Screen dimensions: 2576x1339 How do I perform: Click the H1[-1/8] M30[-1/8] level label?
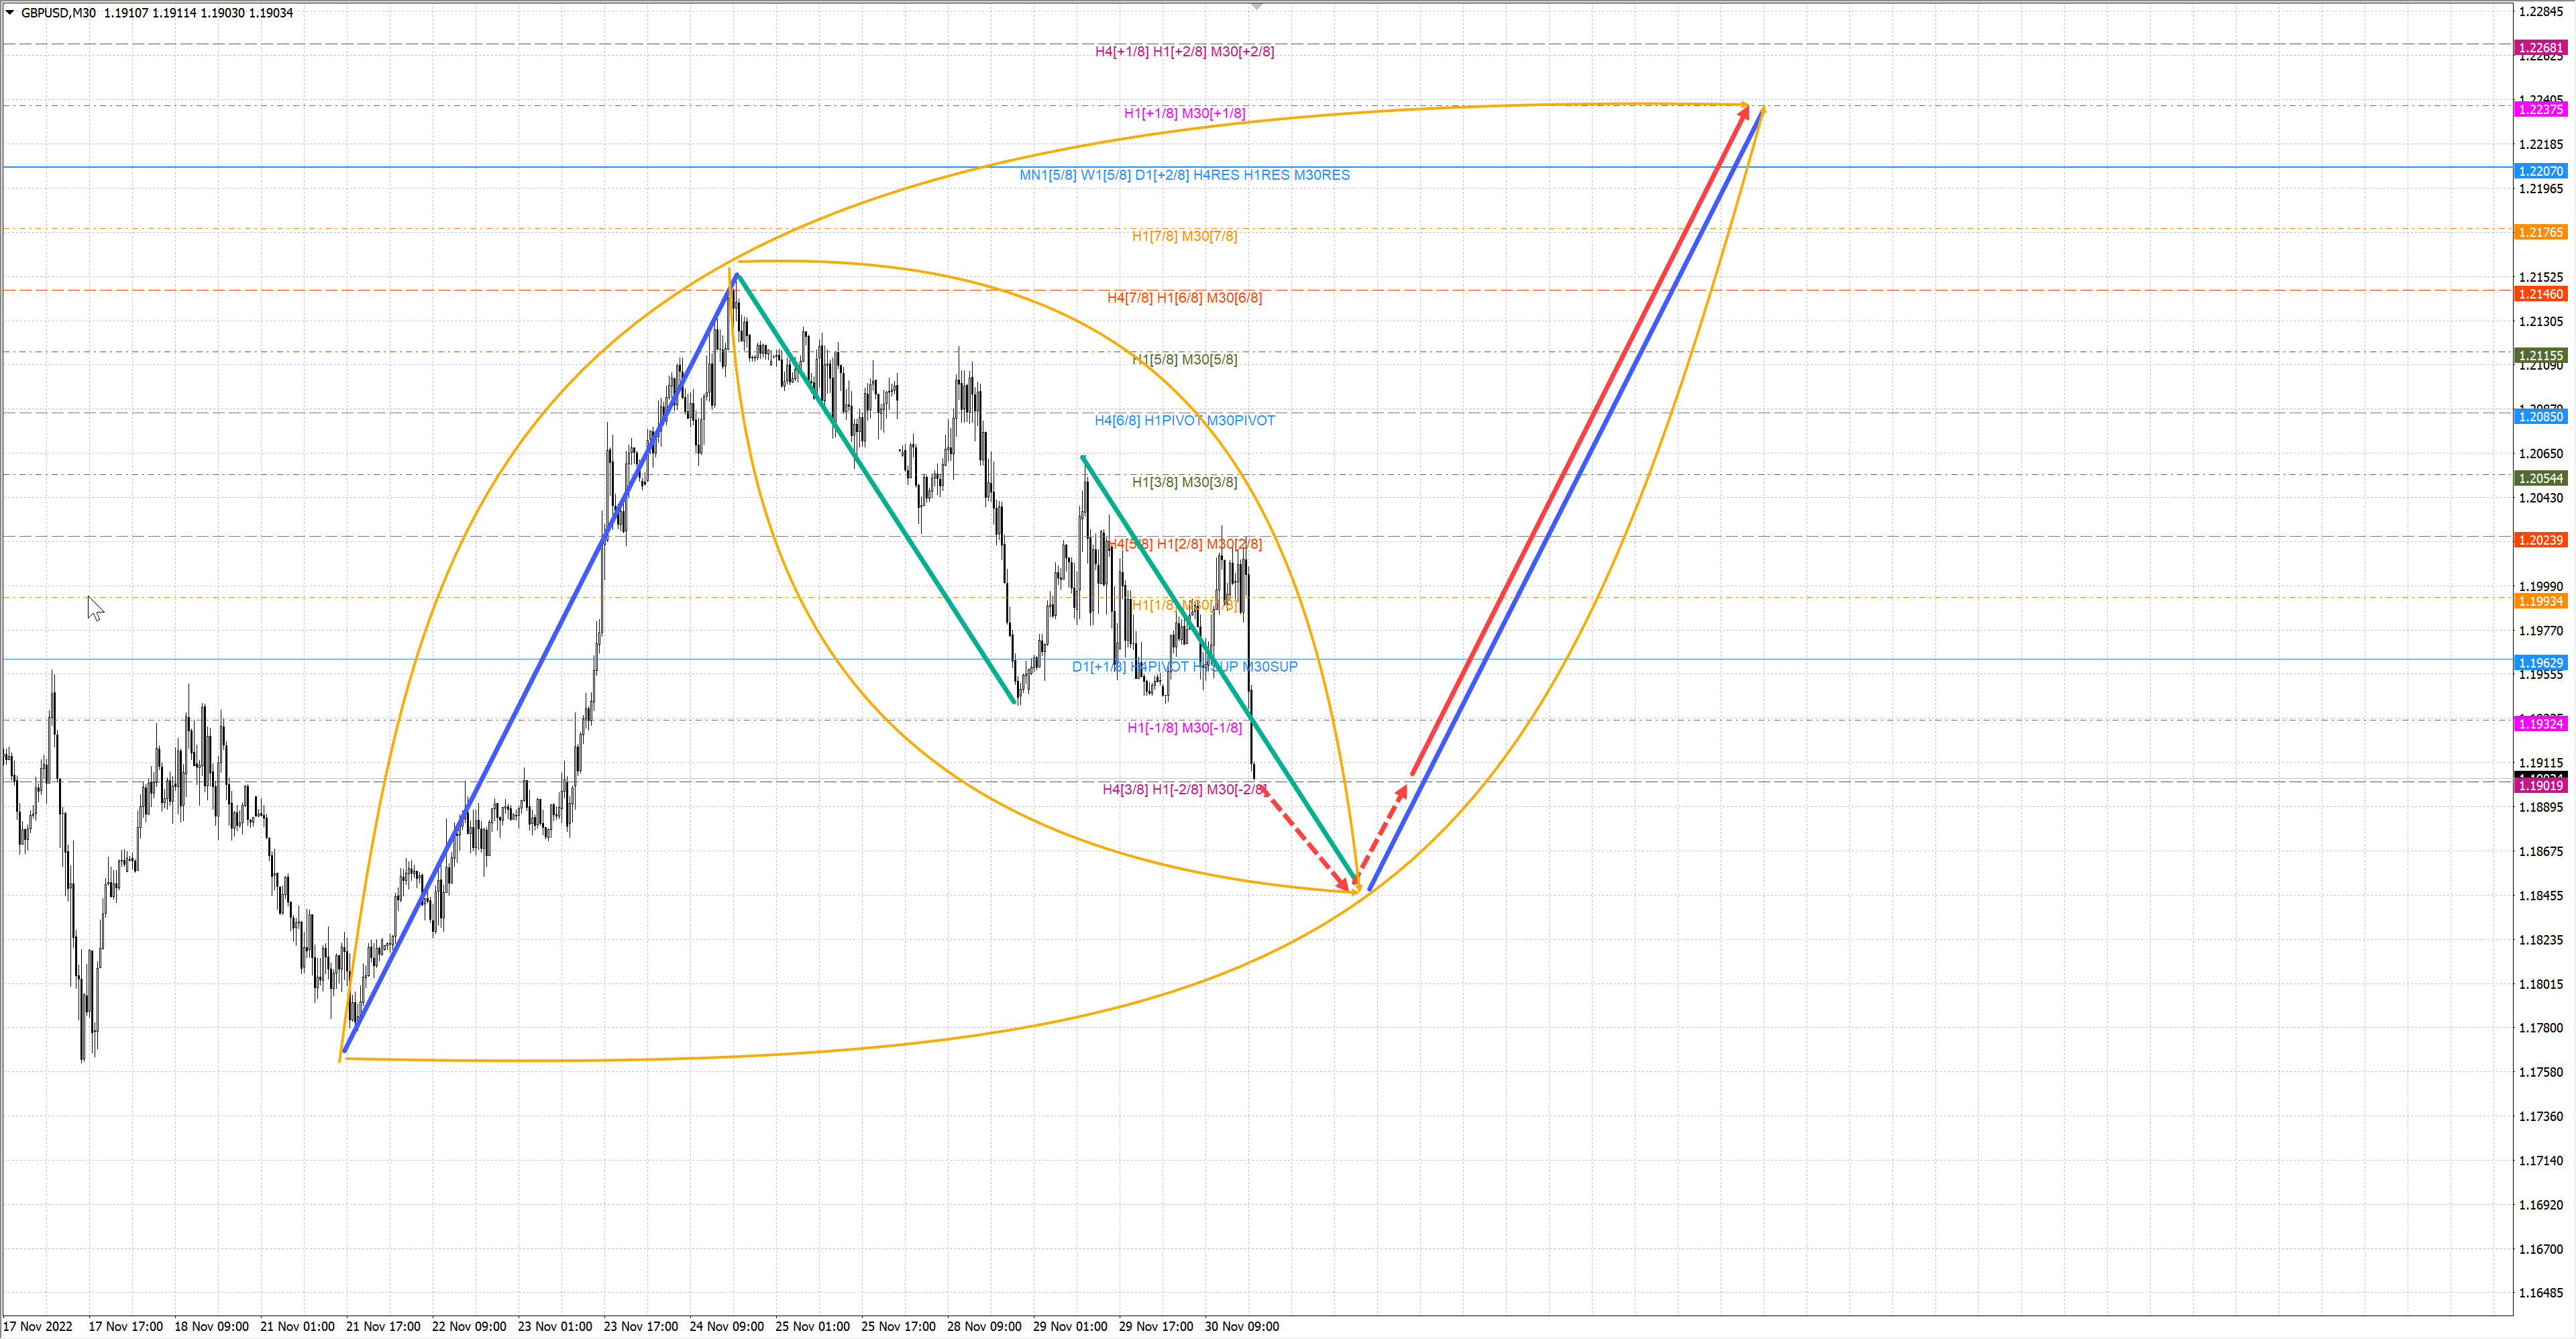(1184, 728)
